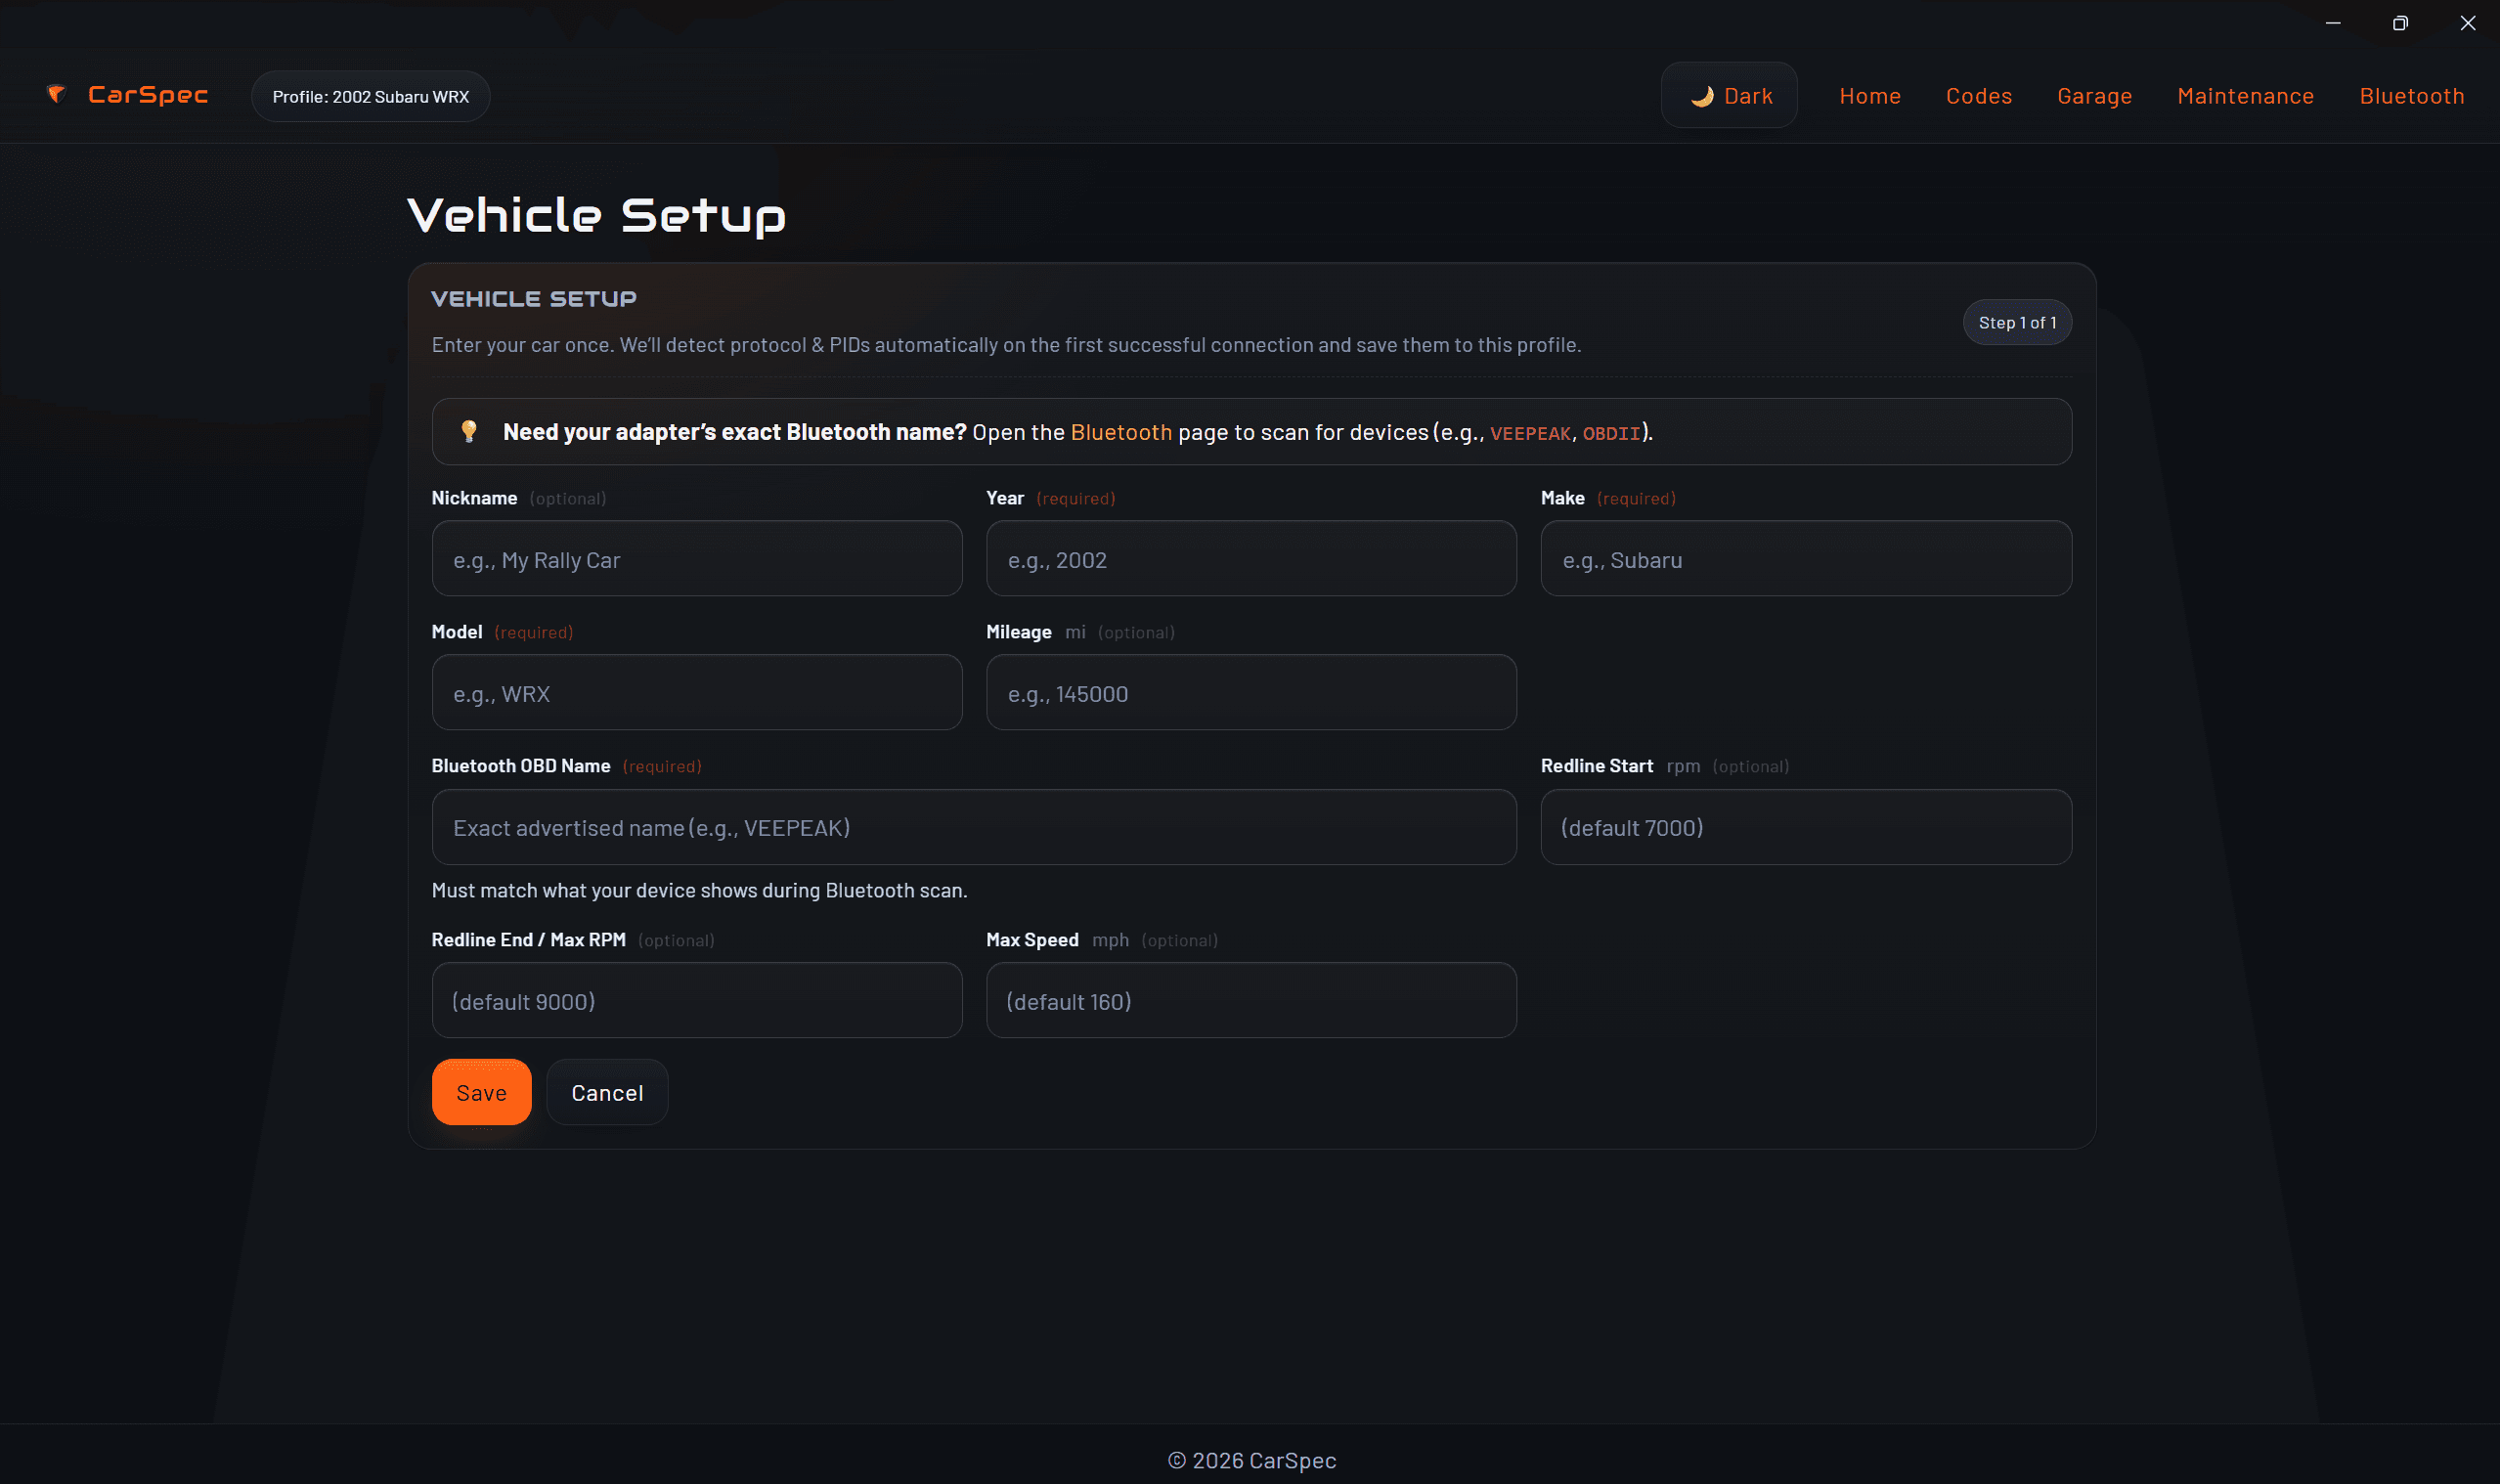Click into the Make field
This screenshot has height=1484, width=2500.
tap(1806, 558)
